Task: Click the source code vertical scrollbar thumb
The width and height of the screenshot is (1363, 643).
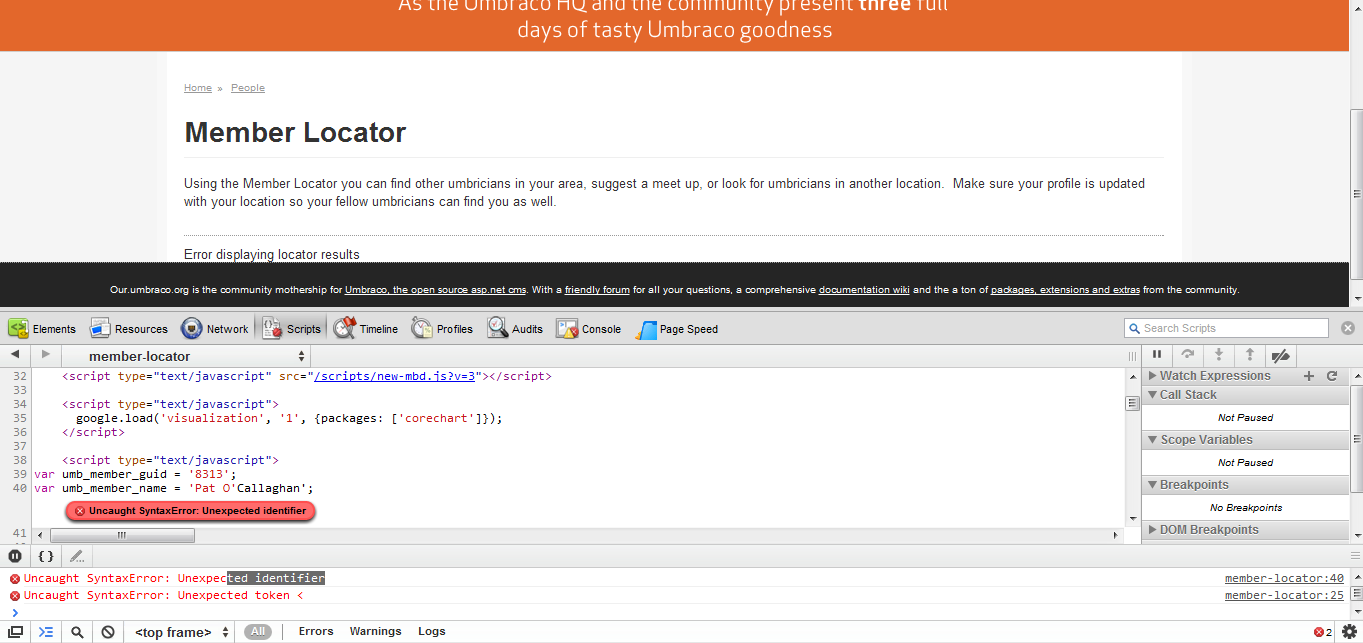Action: 1133,403
